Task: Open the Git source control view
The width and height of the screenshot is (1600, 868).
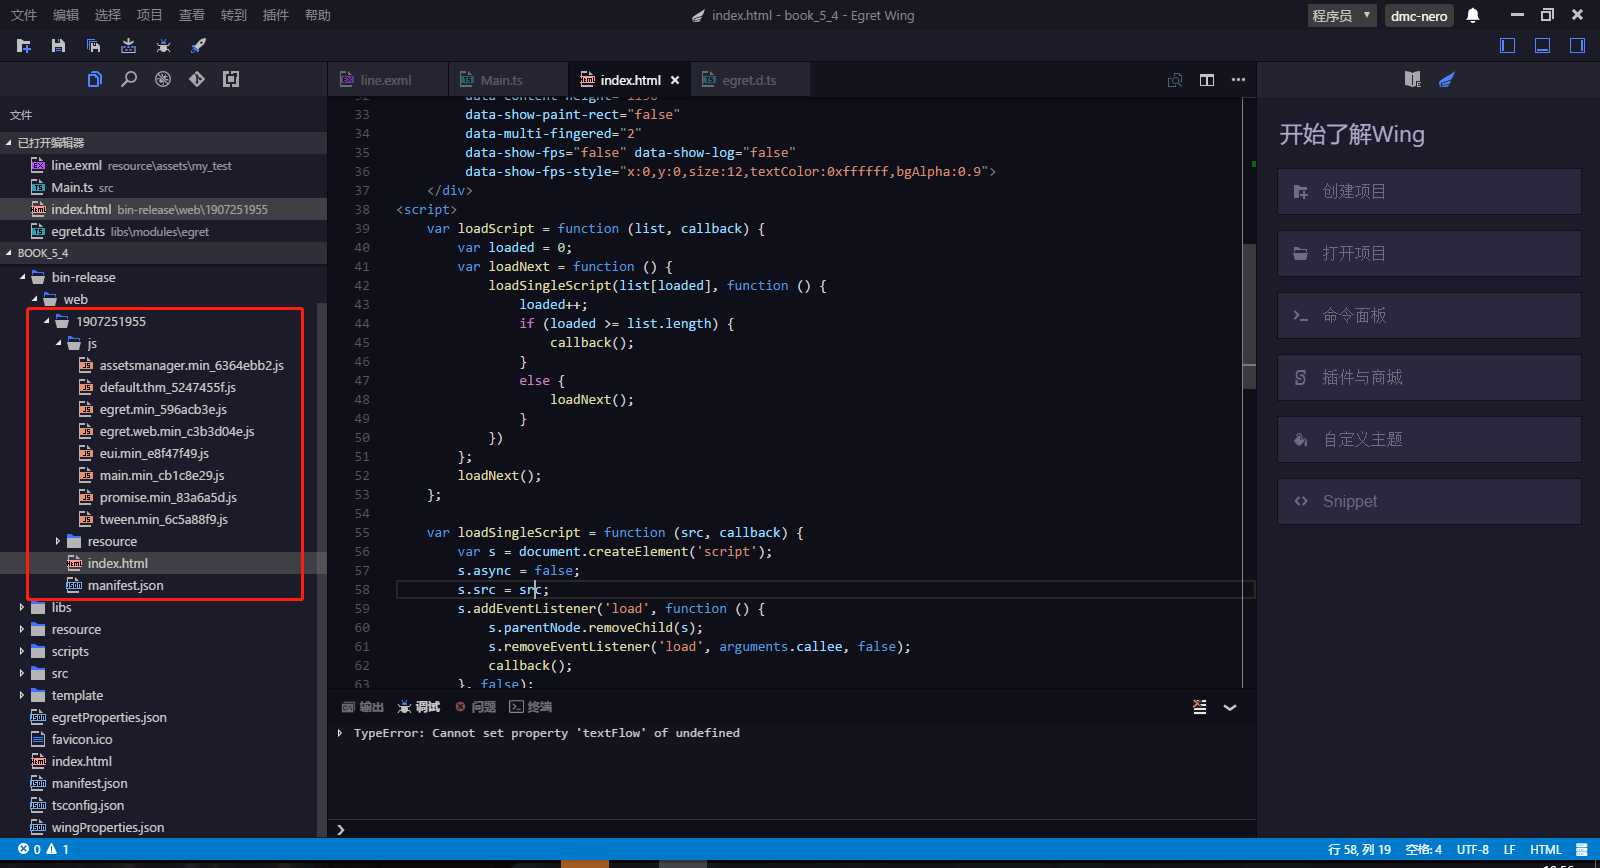Action: point(197,79)
